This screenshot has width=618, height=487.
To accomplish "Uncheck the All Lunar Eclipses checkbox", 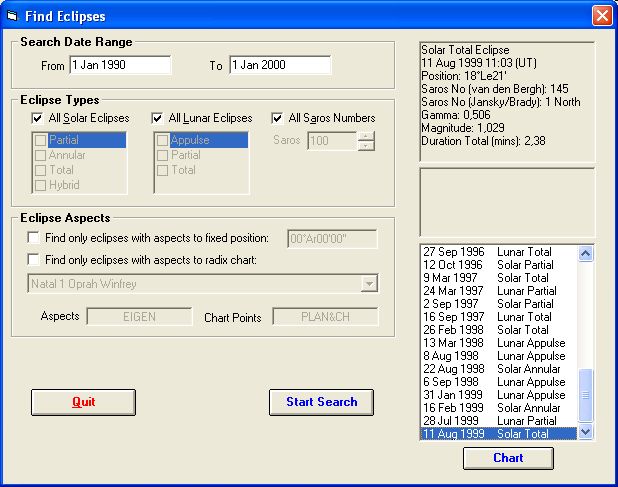I will coord(158,119).
